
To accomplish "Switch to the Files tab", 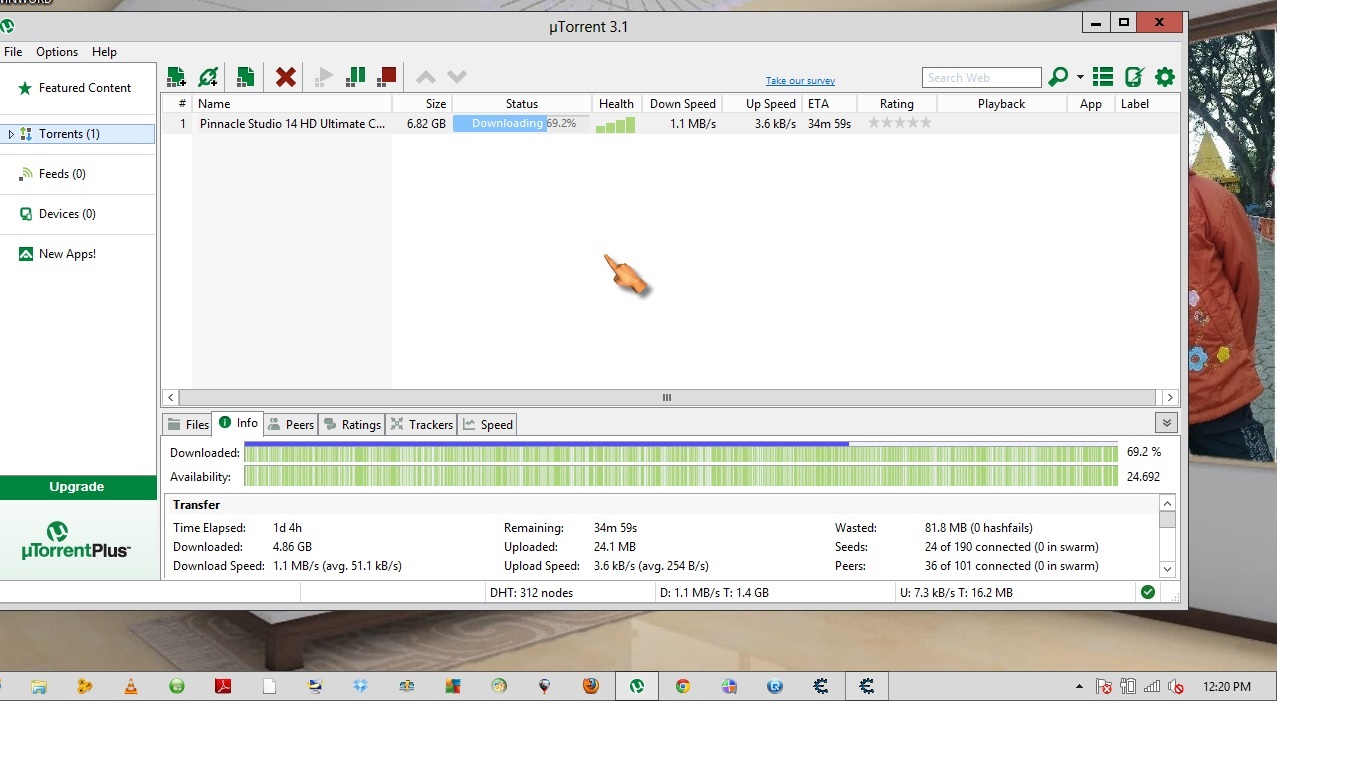I will tap(187, 425).
